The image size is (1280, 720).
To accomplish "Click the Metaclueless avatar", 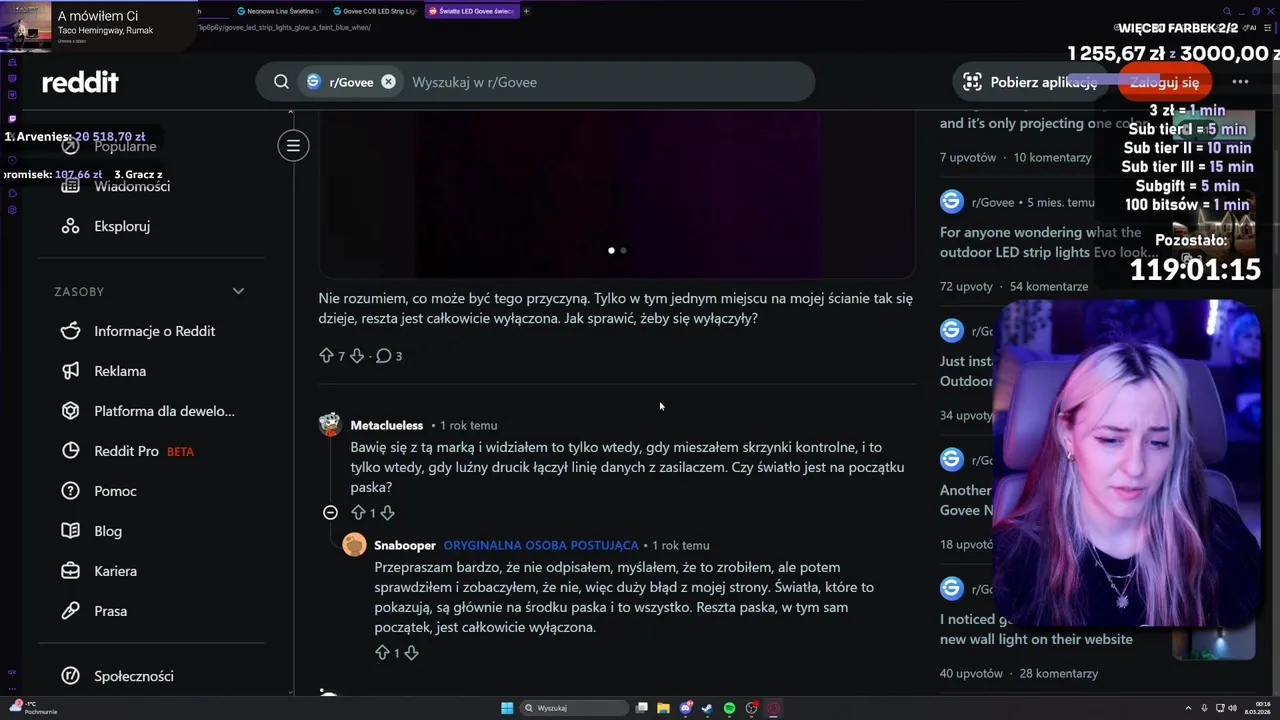I will click(x=330, y=425).
